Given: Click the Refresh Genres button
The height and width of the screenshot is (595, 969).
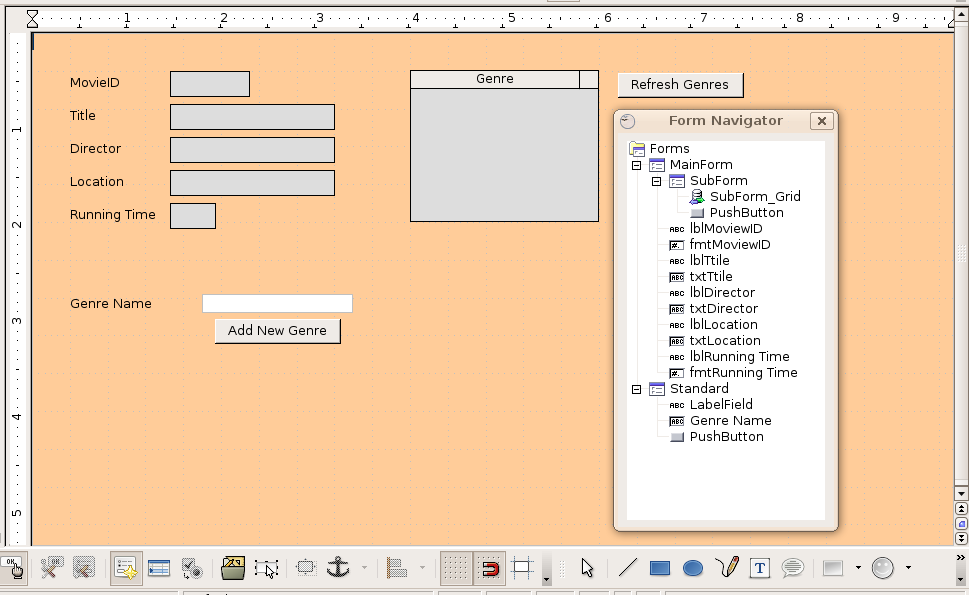Looking at the screenshot, I should coord(680,85).
